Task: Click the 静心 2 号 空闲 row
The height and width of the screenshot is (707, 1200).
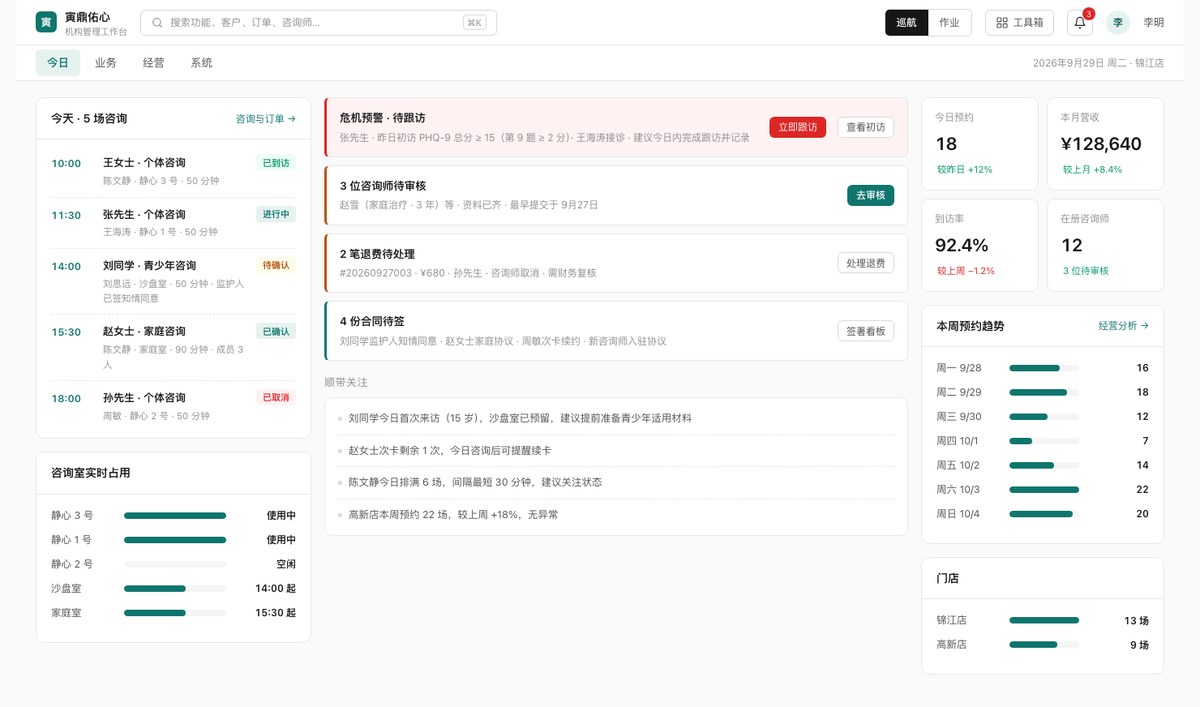Action: 173,565
